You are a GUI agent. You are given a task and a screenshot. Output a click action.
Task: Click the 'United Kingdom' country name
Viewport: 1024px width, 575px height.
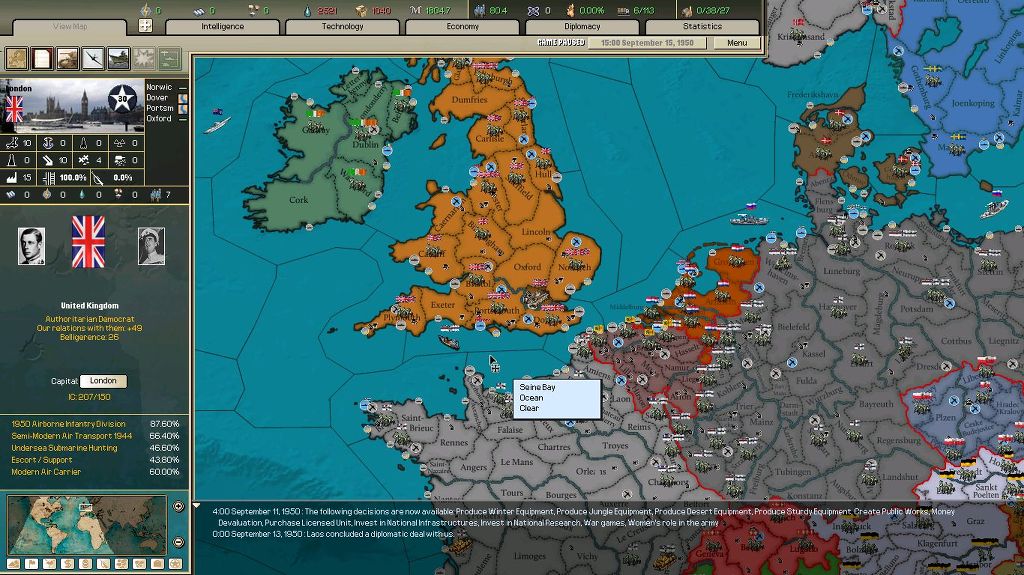[89, 306]
